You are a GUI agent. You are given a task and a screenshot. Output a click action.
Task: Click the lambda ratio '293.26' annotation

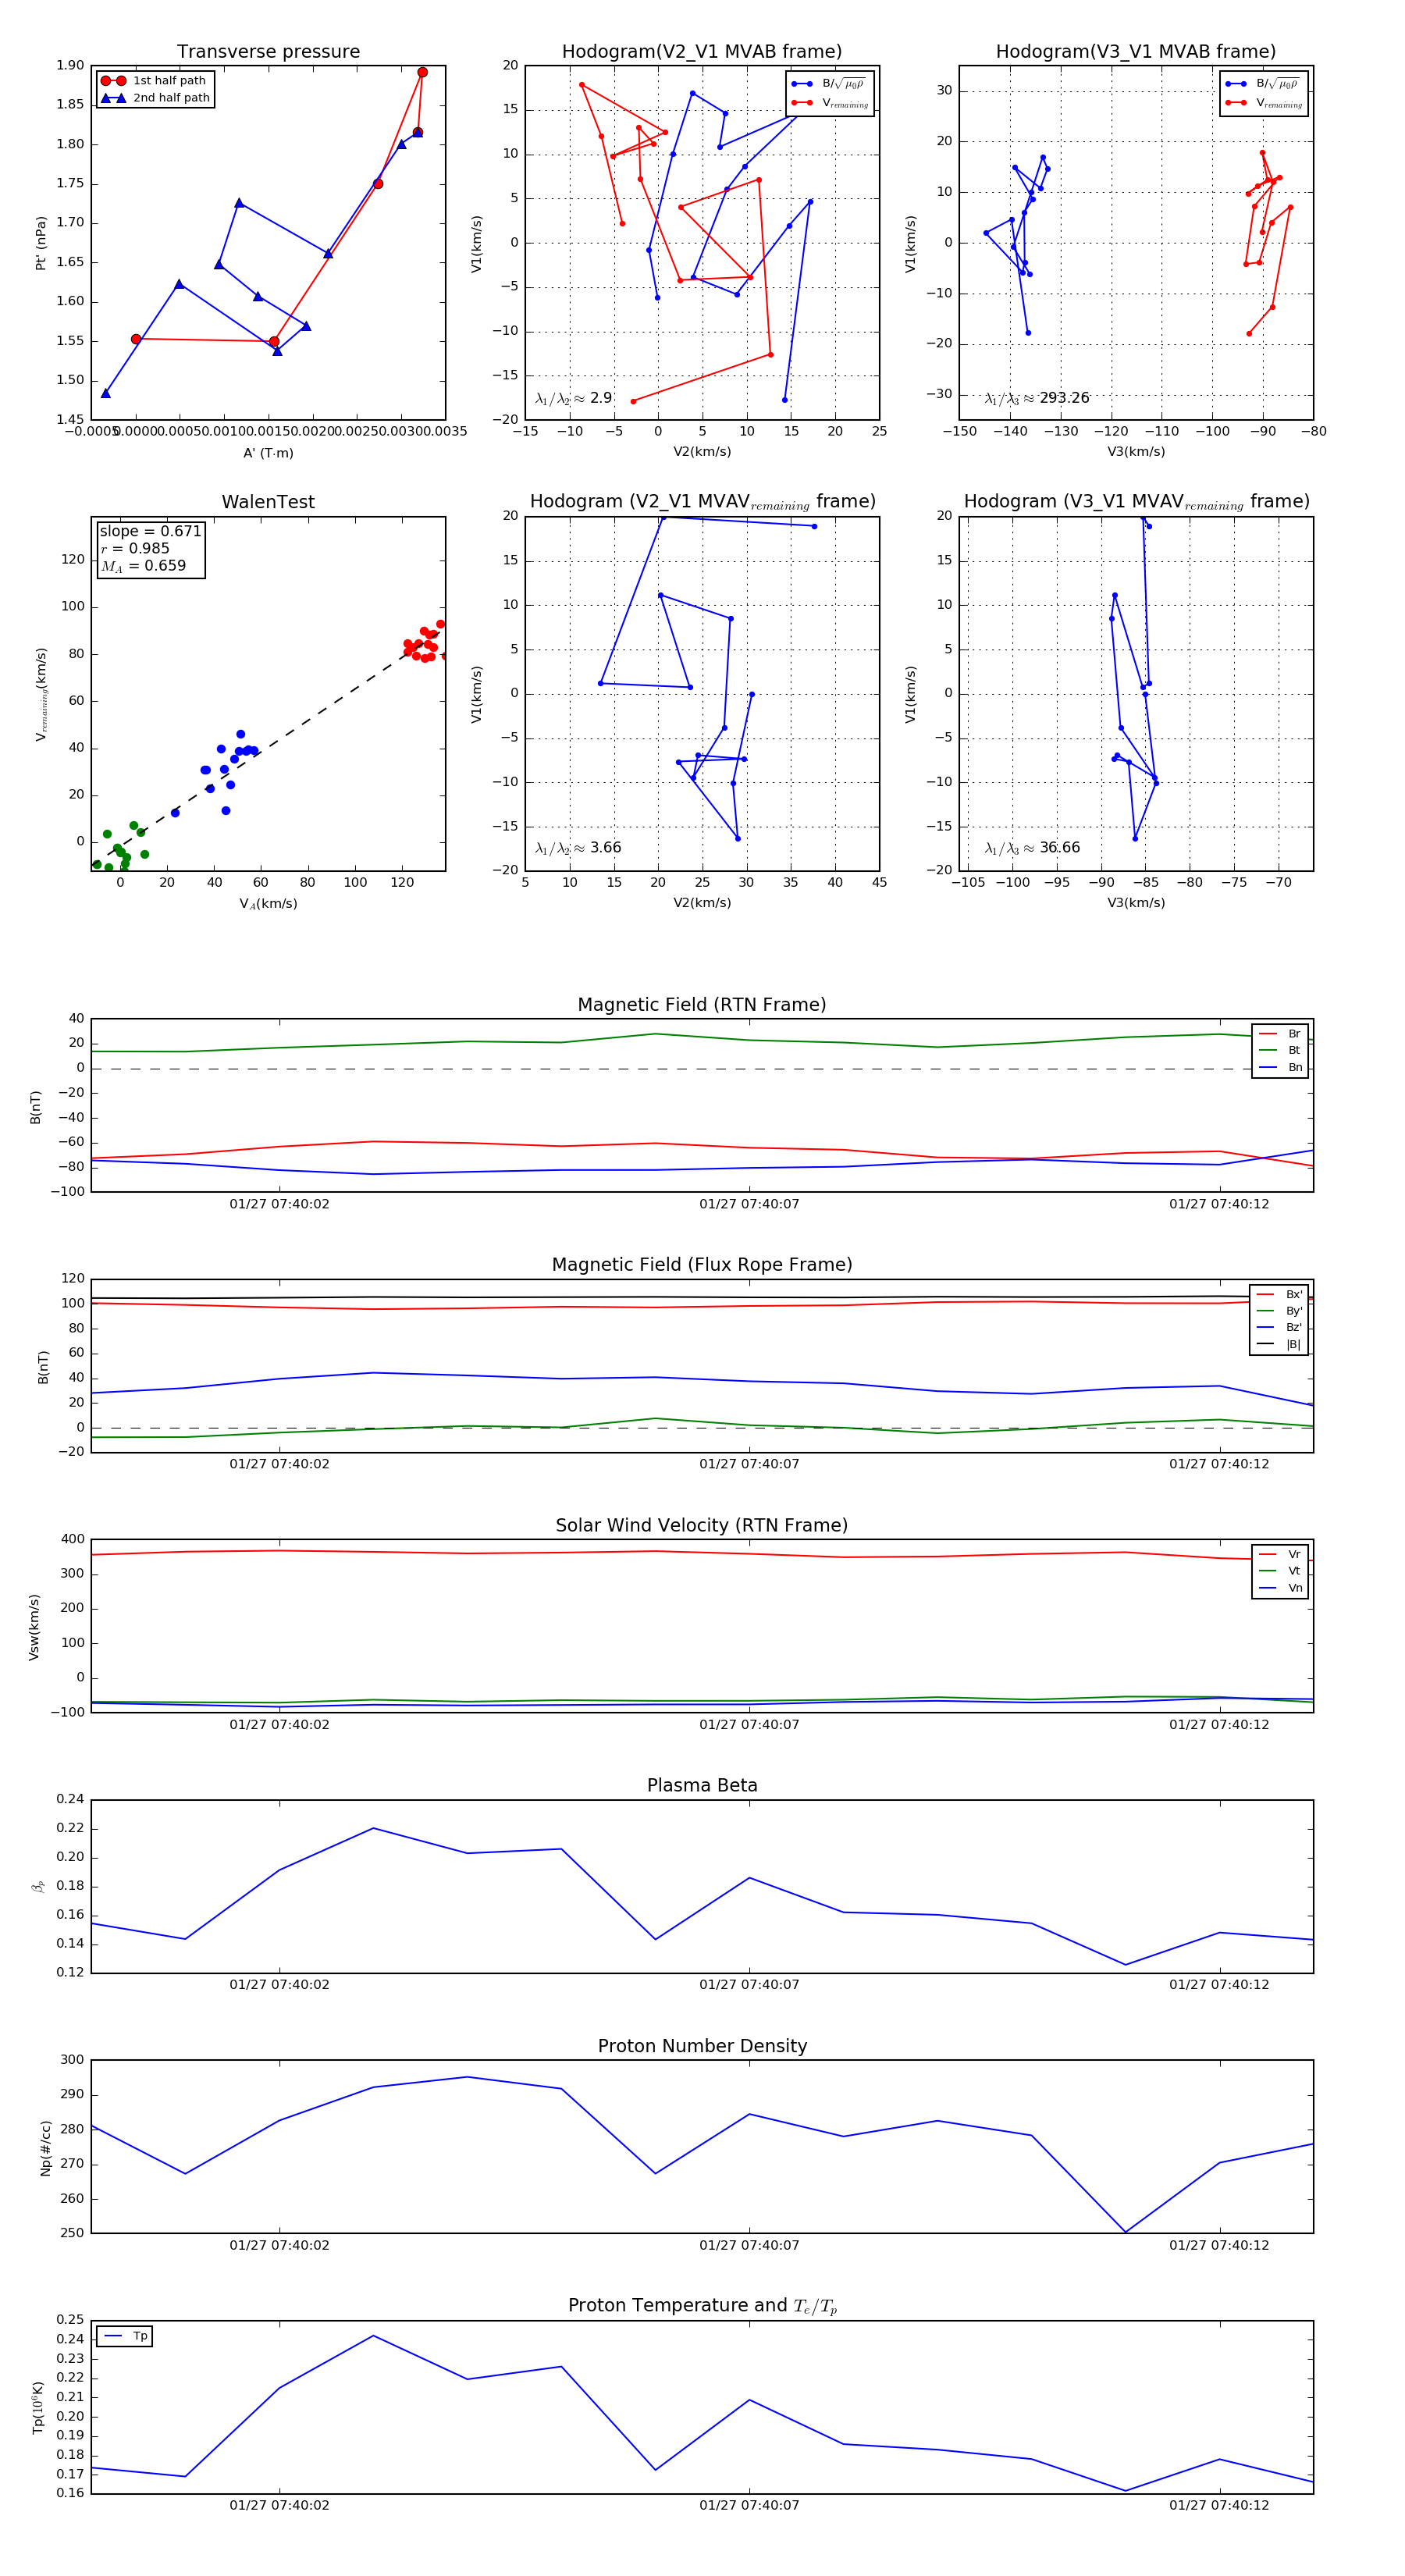(x=1037, y=398)
